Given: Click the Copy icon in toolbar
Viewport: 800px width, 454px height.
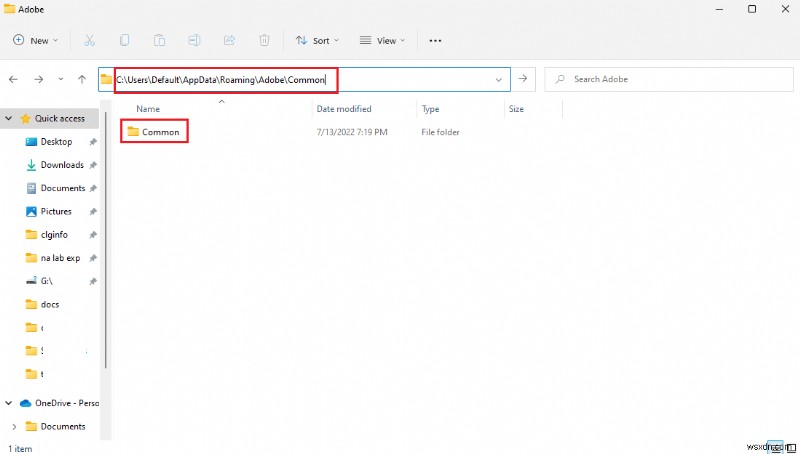Looking at the screenshot, I should [124, 40].
